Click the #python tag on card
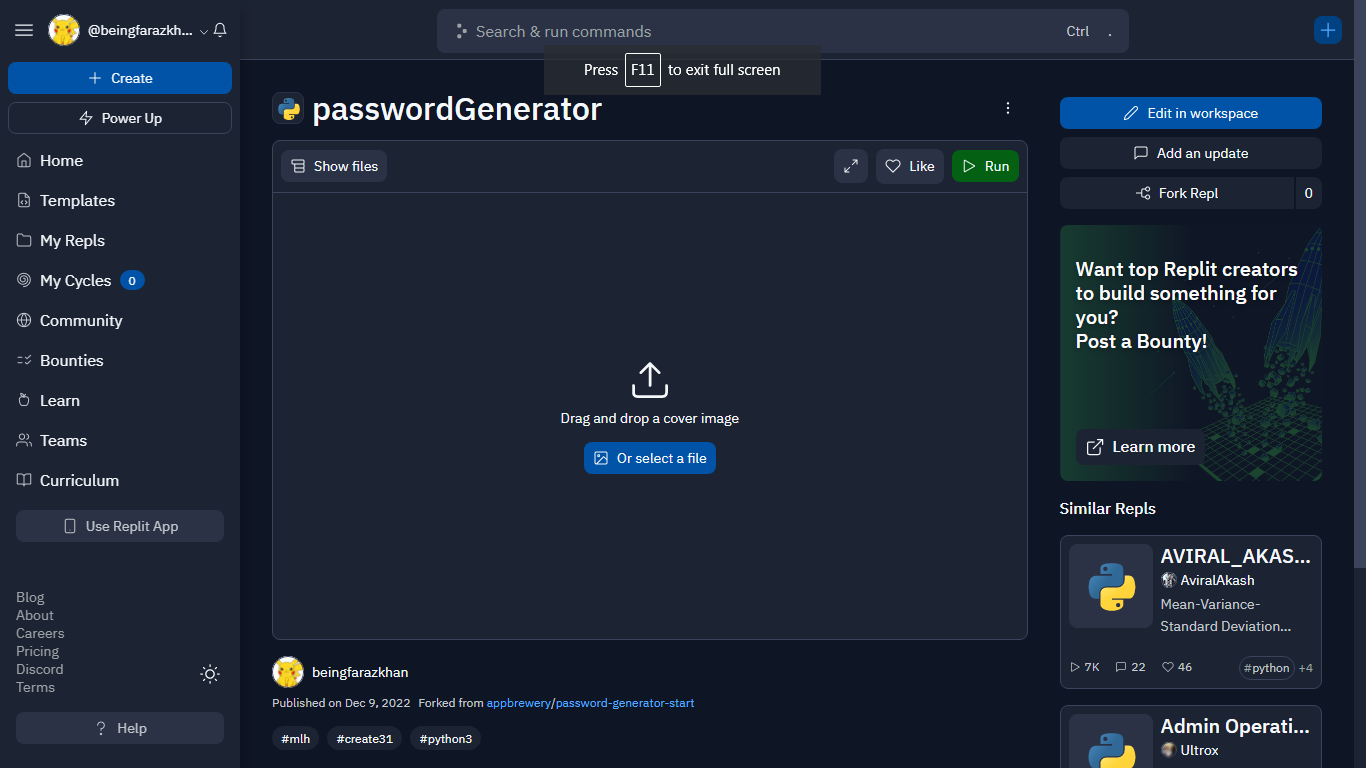1366x768 pixels. pyautogui.click(x=1267, y=668)
